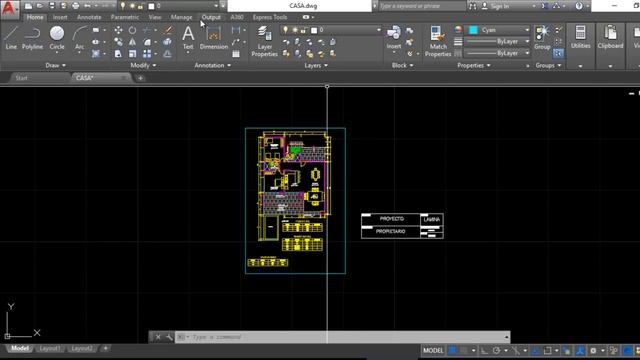Switch to the Manage ribbon tab

point(181,17)
